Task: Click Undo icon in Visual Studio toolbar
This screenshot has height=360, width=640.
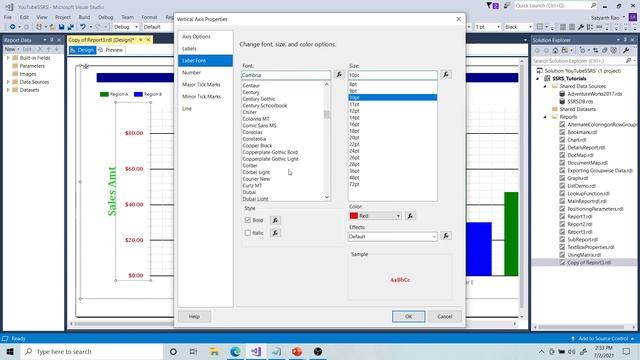Action: click(83, 27)
